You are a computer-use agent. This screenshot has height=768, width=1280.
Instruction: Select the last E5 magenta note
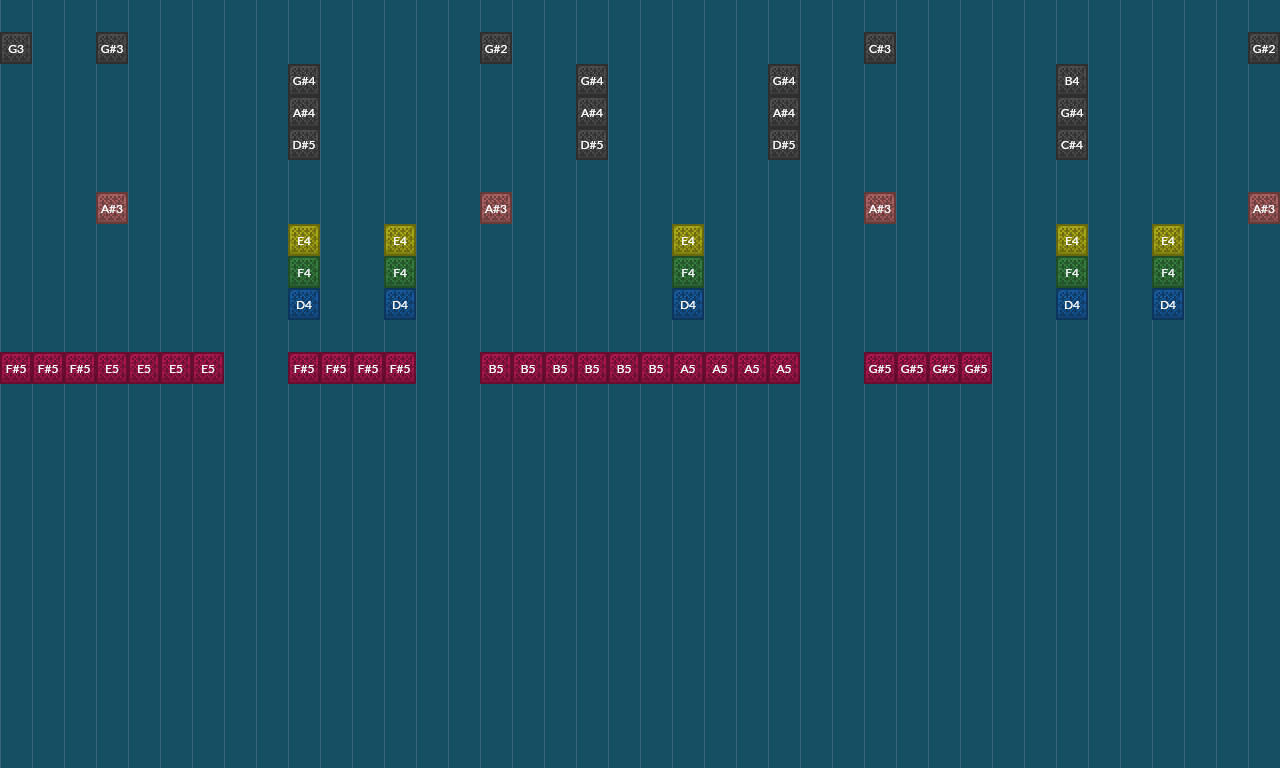point(208,368)
